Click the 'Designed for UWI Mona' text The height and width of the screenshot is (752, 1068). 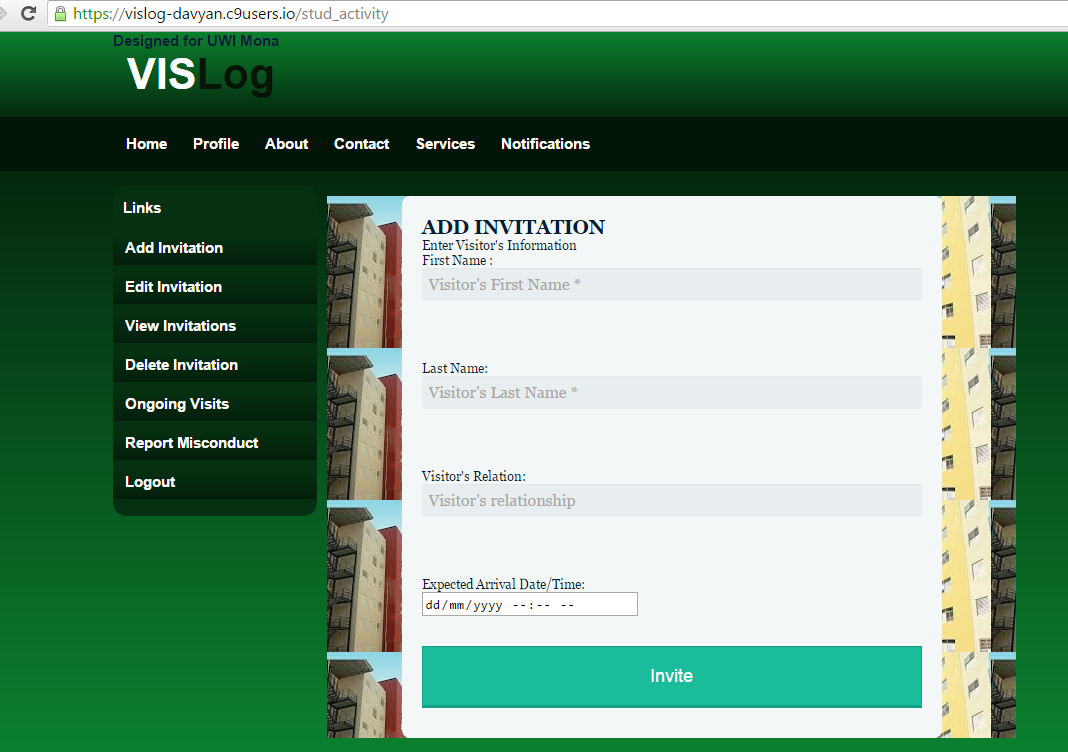point(196,41)
